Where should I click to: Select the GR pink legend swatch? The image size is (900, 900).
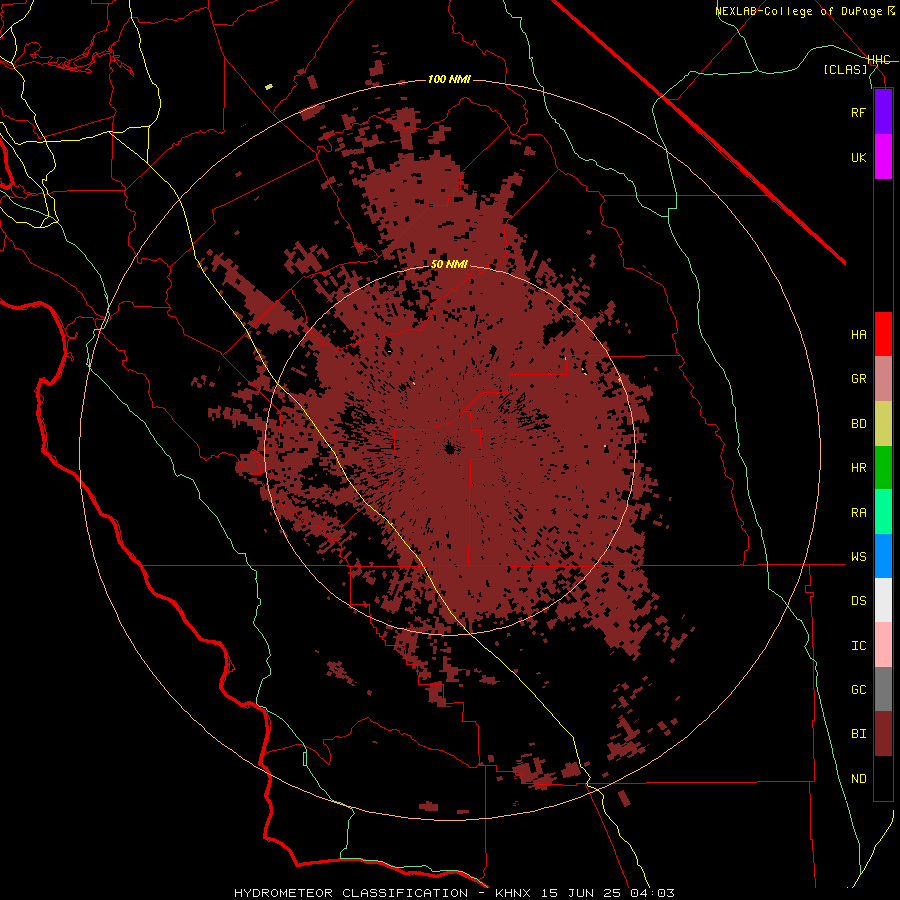pyautogui.click(x=883, y=379)
